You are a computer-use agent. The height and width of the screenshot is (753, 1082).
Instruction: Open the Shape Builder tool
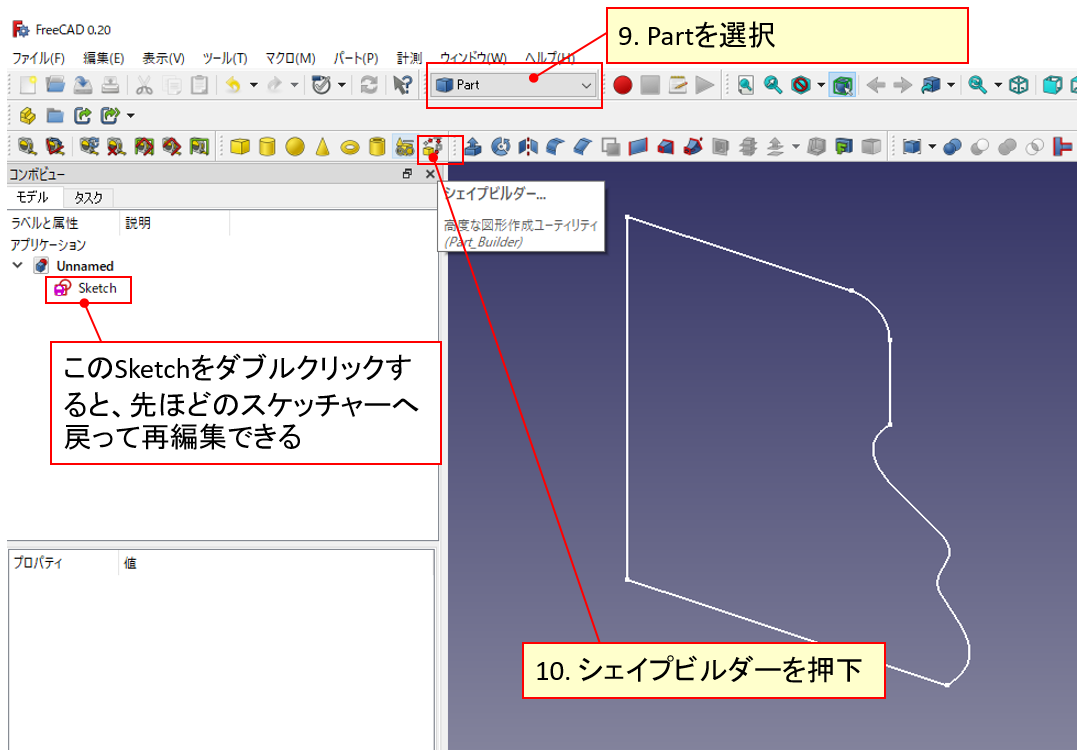pos(433,146)
